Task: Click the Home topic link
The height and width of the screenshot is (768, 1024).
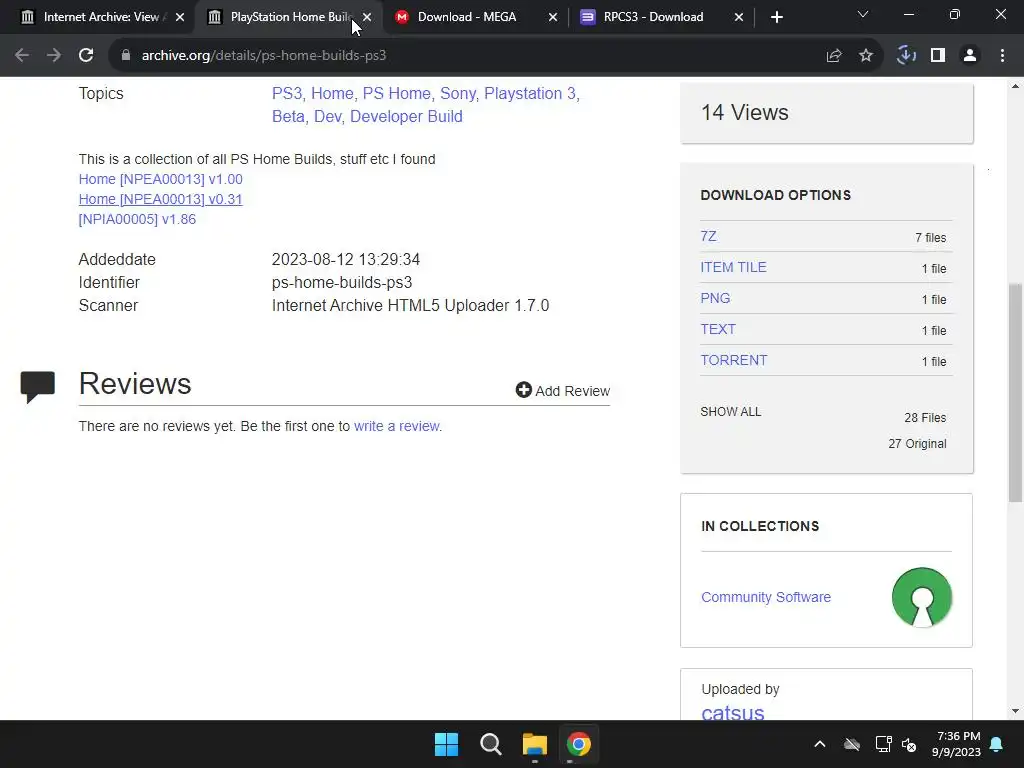Action: (332, 93)
